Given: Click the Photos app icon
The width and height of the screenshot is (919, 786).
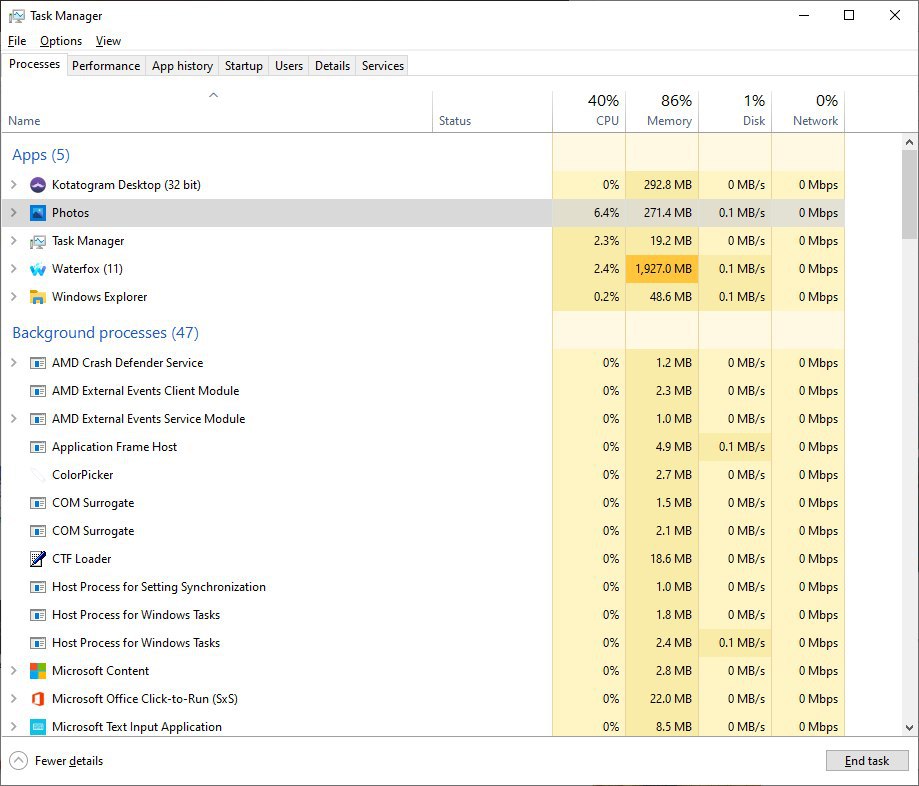Looking at the screenshot, I should pyautogui.click(x=38, y=213).
